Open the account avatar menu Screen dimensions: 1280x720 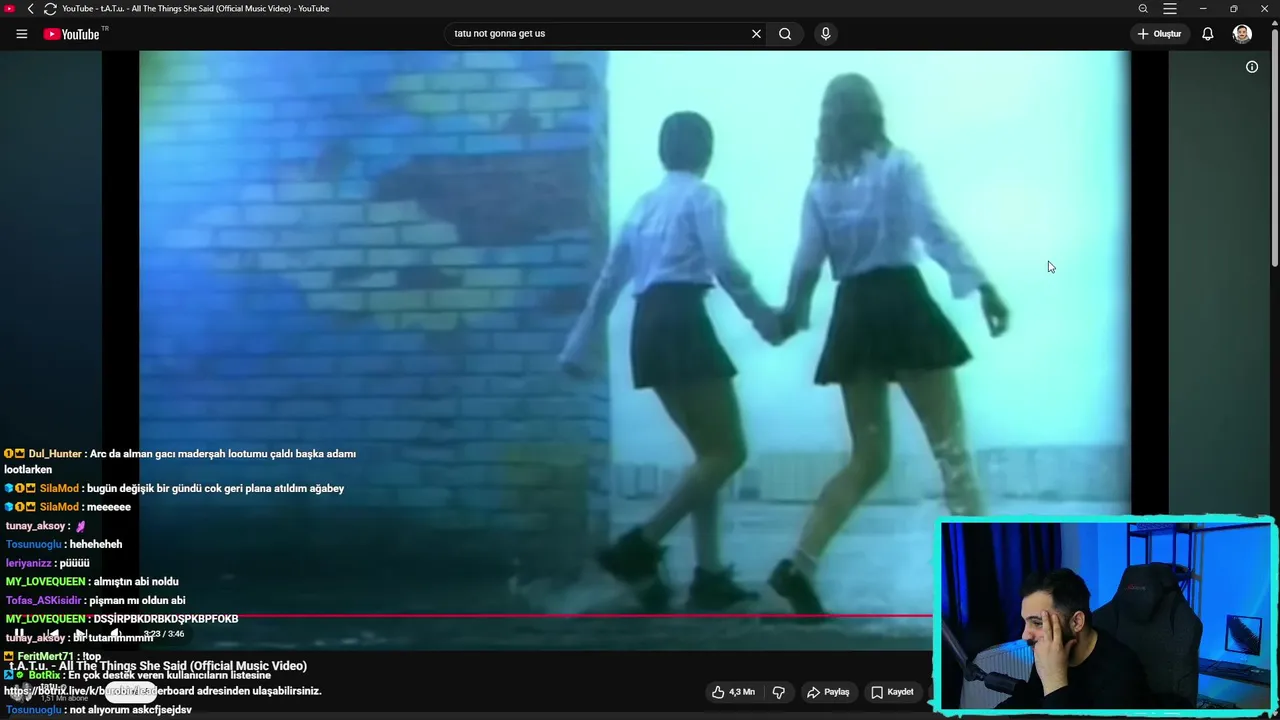(x=1242, y=34)
